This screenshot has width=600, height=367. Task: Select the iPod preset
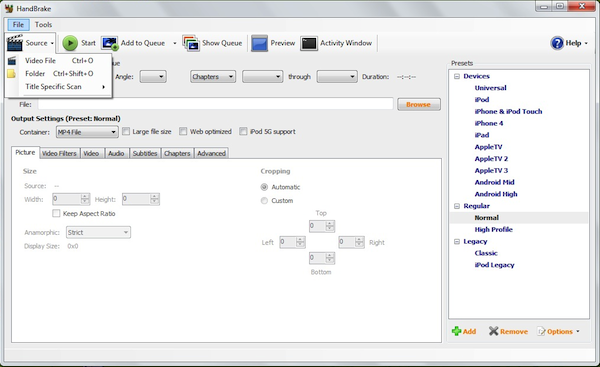tap(482, 99)
